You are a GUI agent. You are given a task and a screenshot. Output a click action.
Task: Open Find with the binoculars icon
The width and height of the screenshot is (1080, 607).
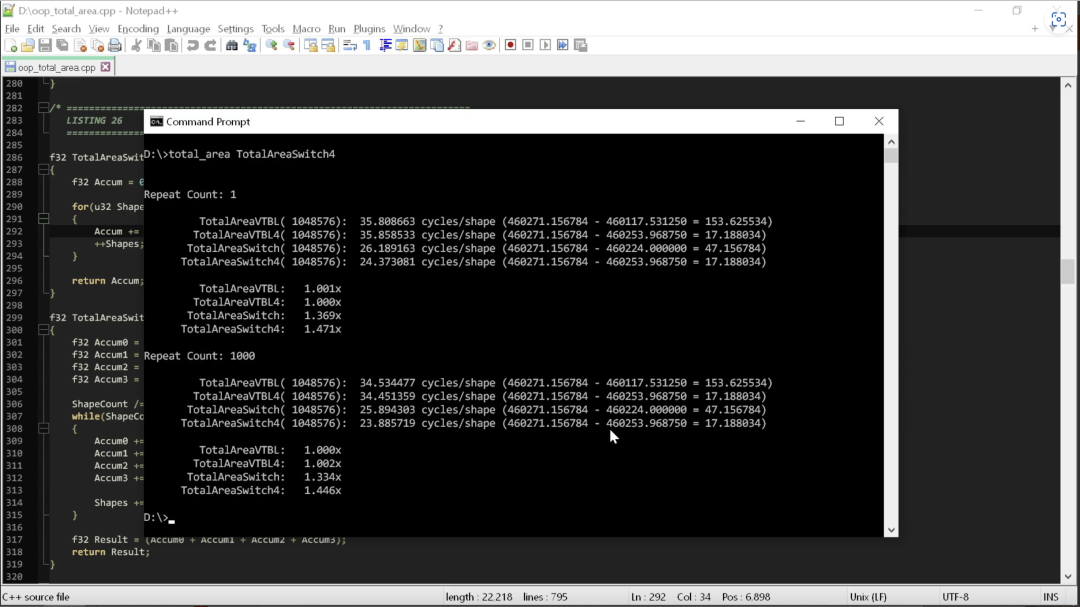232,45
